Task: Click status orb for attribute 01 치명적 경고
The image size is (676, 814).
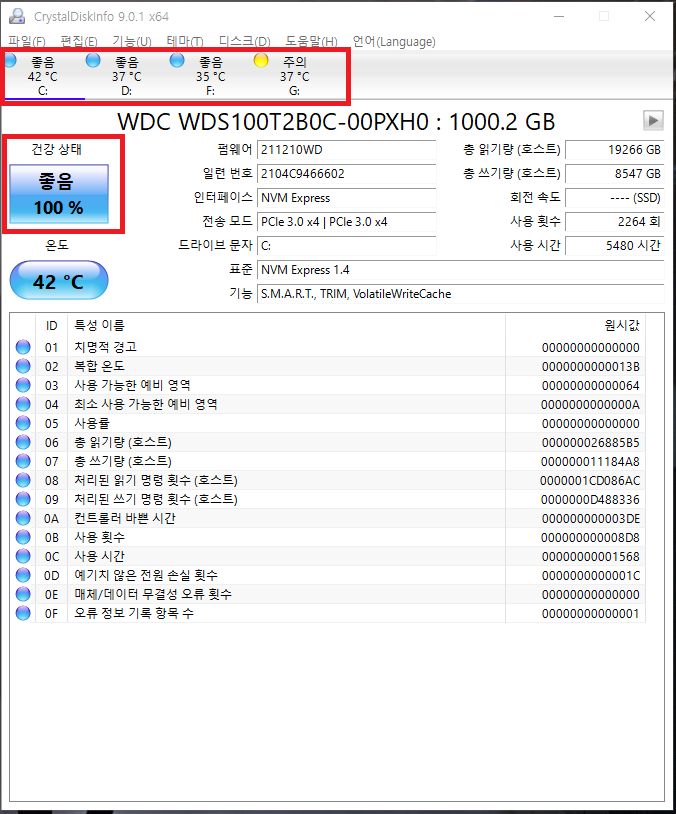Action: tap(23, 347)
